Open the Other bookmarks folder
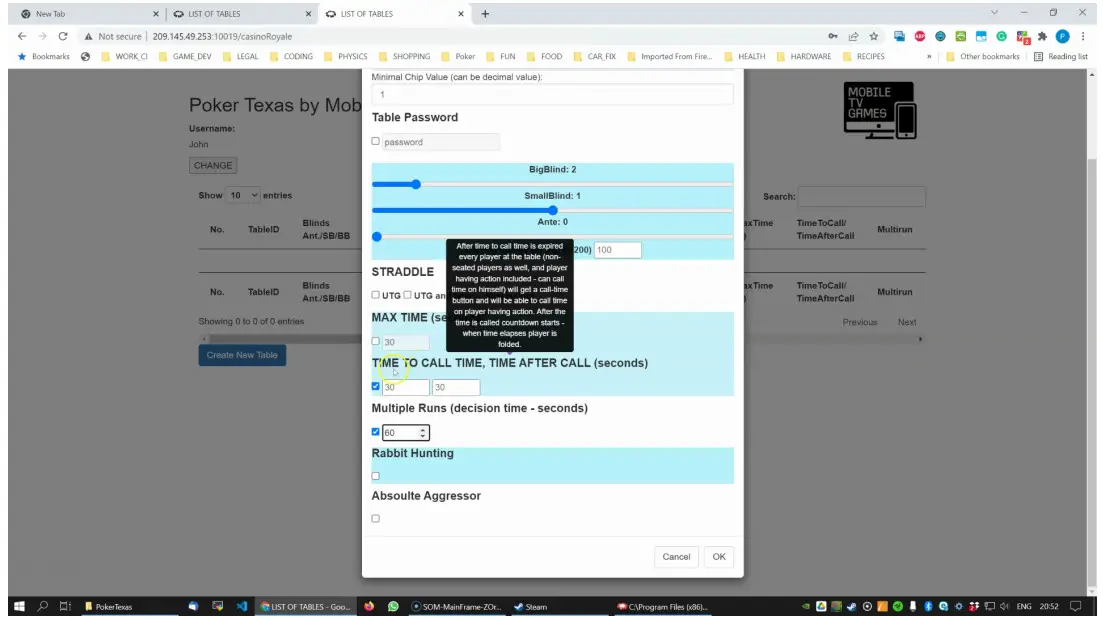Screen dimensions: 1103x619 pyautogui.click(x=983, y=56)
